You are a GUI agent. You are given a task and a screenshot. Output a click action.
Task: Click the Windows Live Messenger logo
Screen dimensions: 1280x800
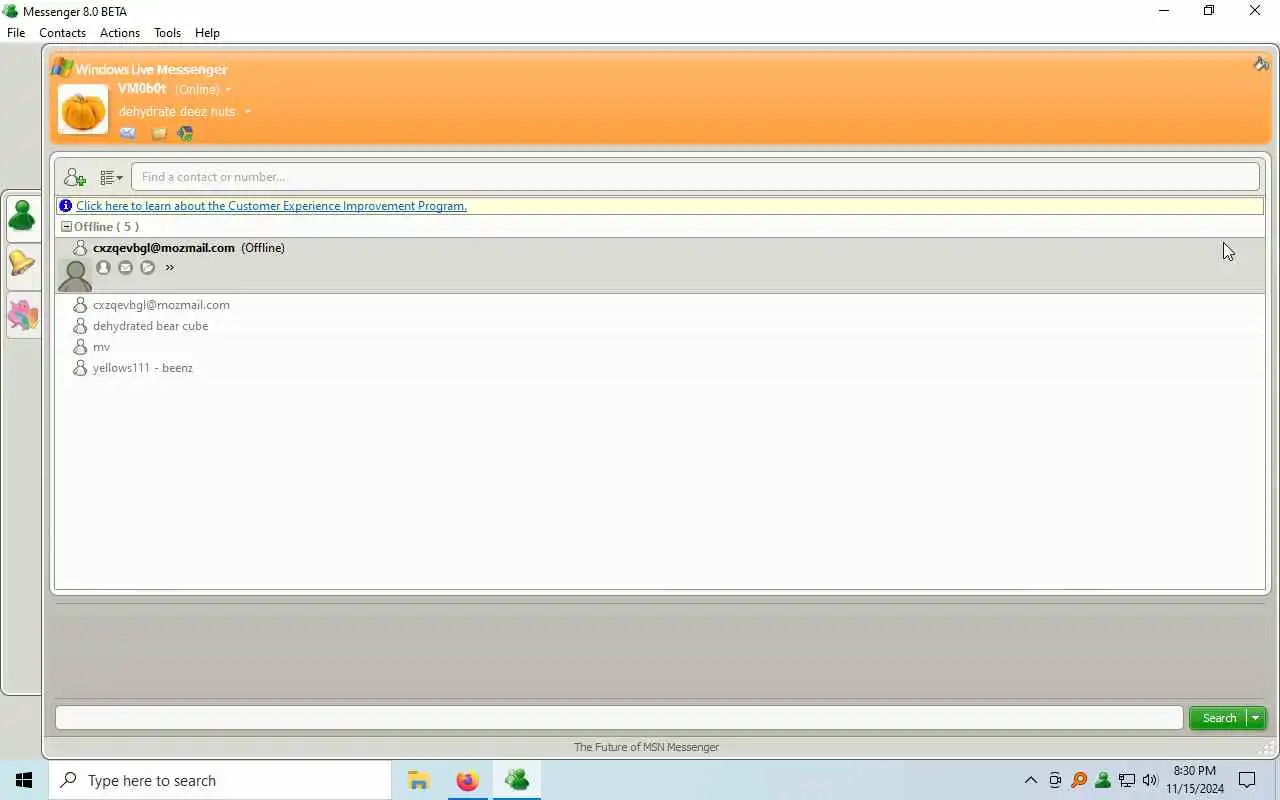click(x=140, y=69)
